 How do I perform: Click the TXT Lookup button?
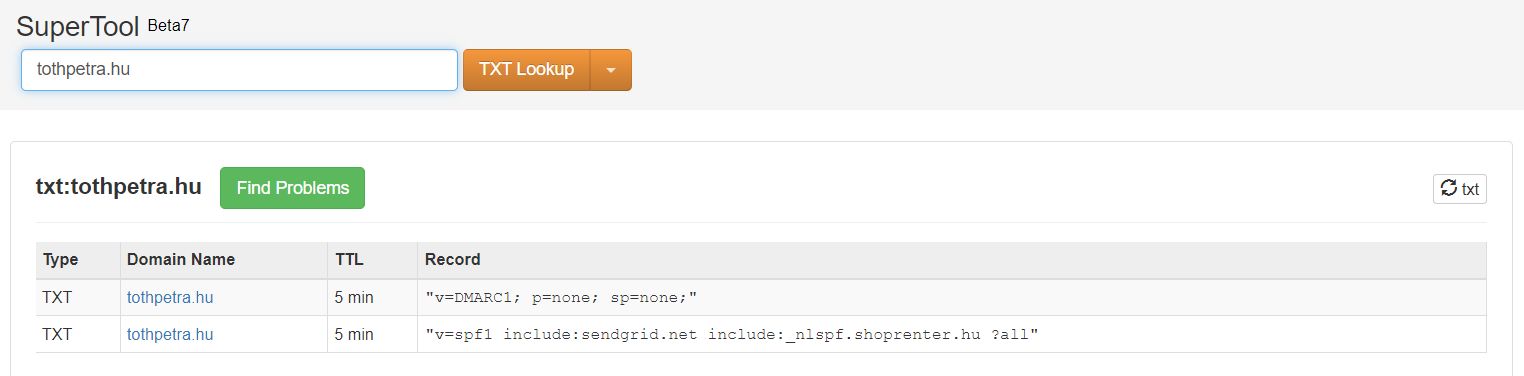coord(527,70)
